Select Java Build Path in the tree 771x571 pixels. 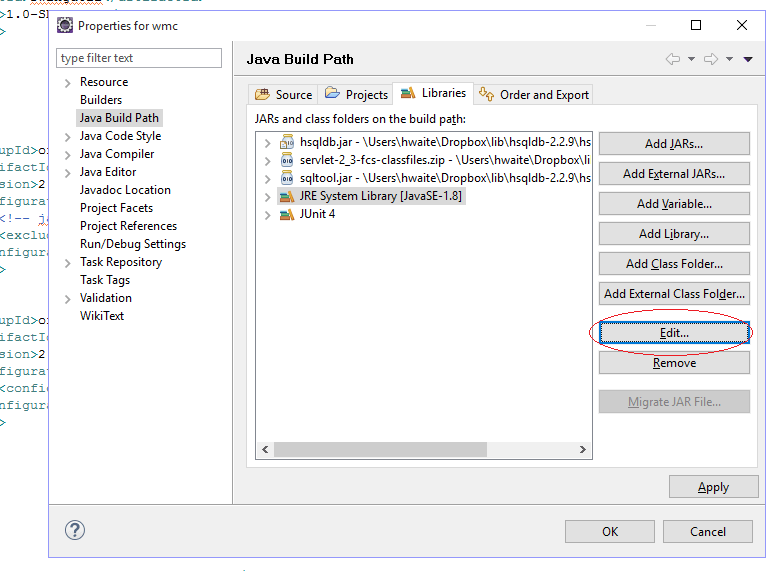tap(119, 118)
